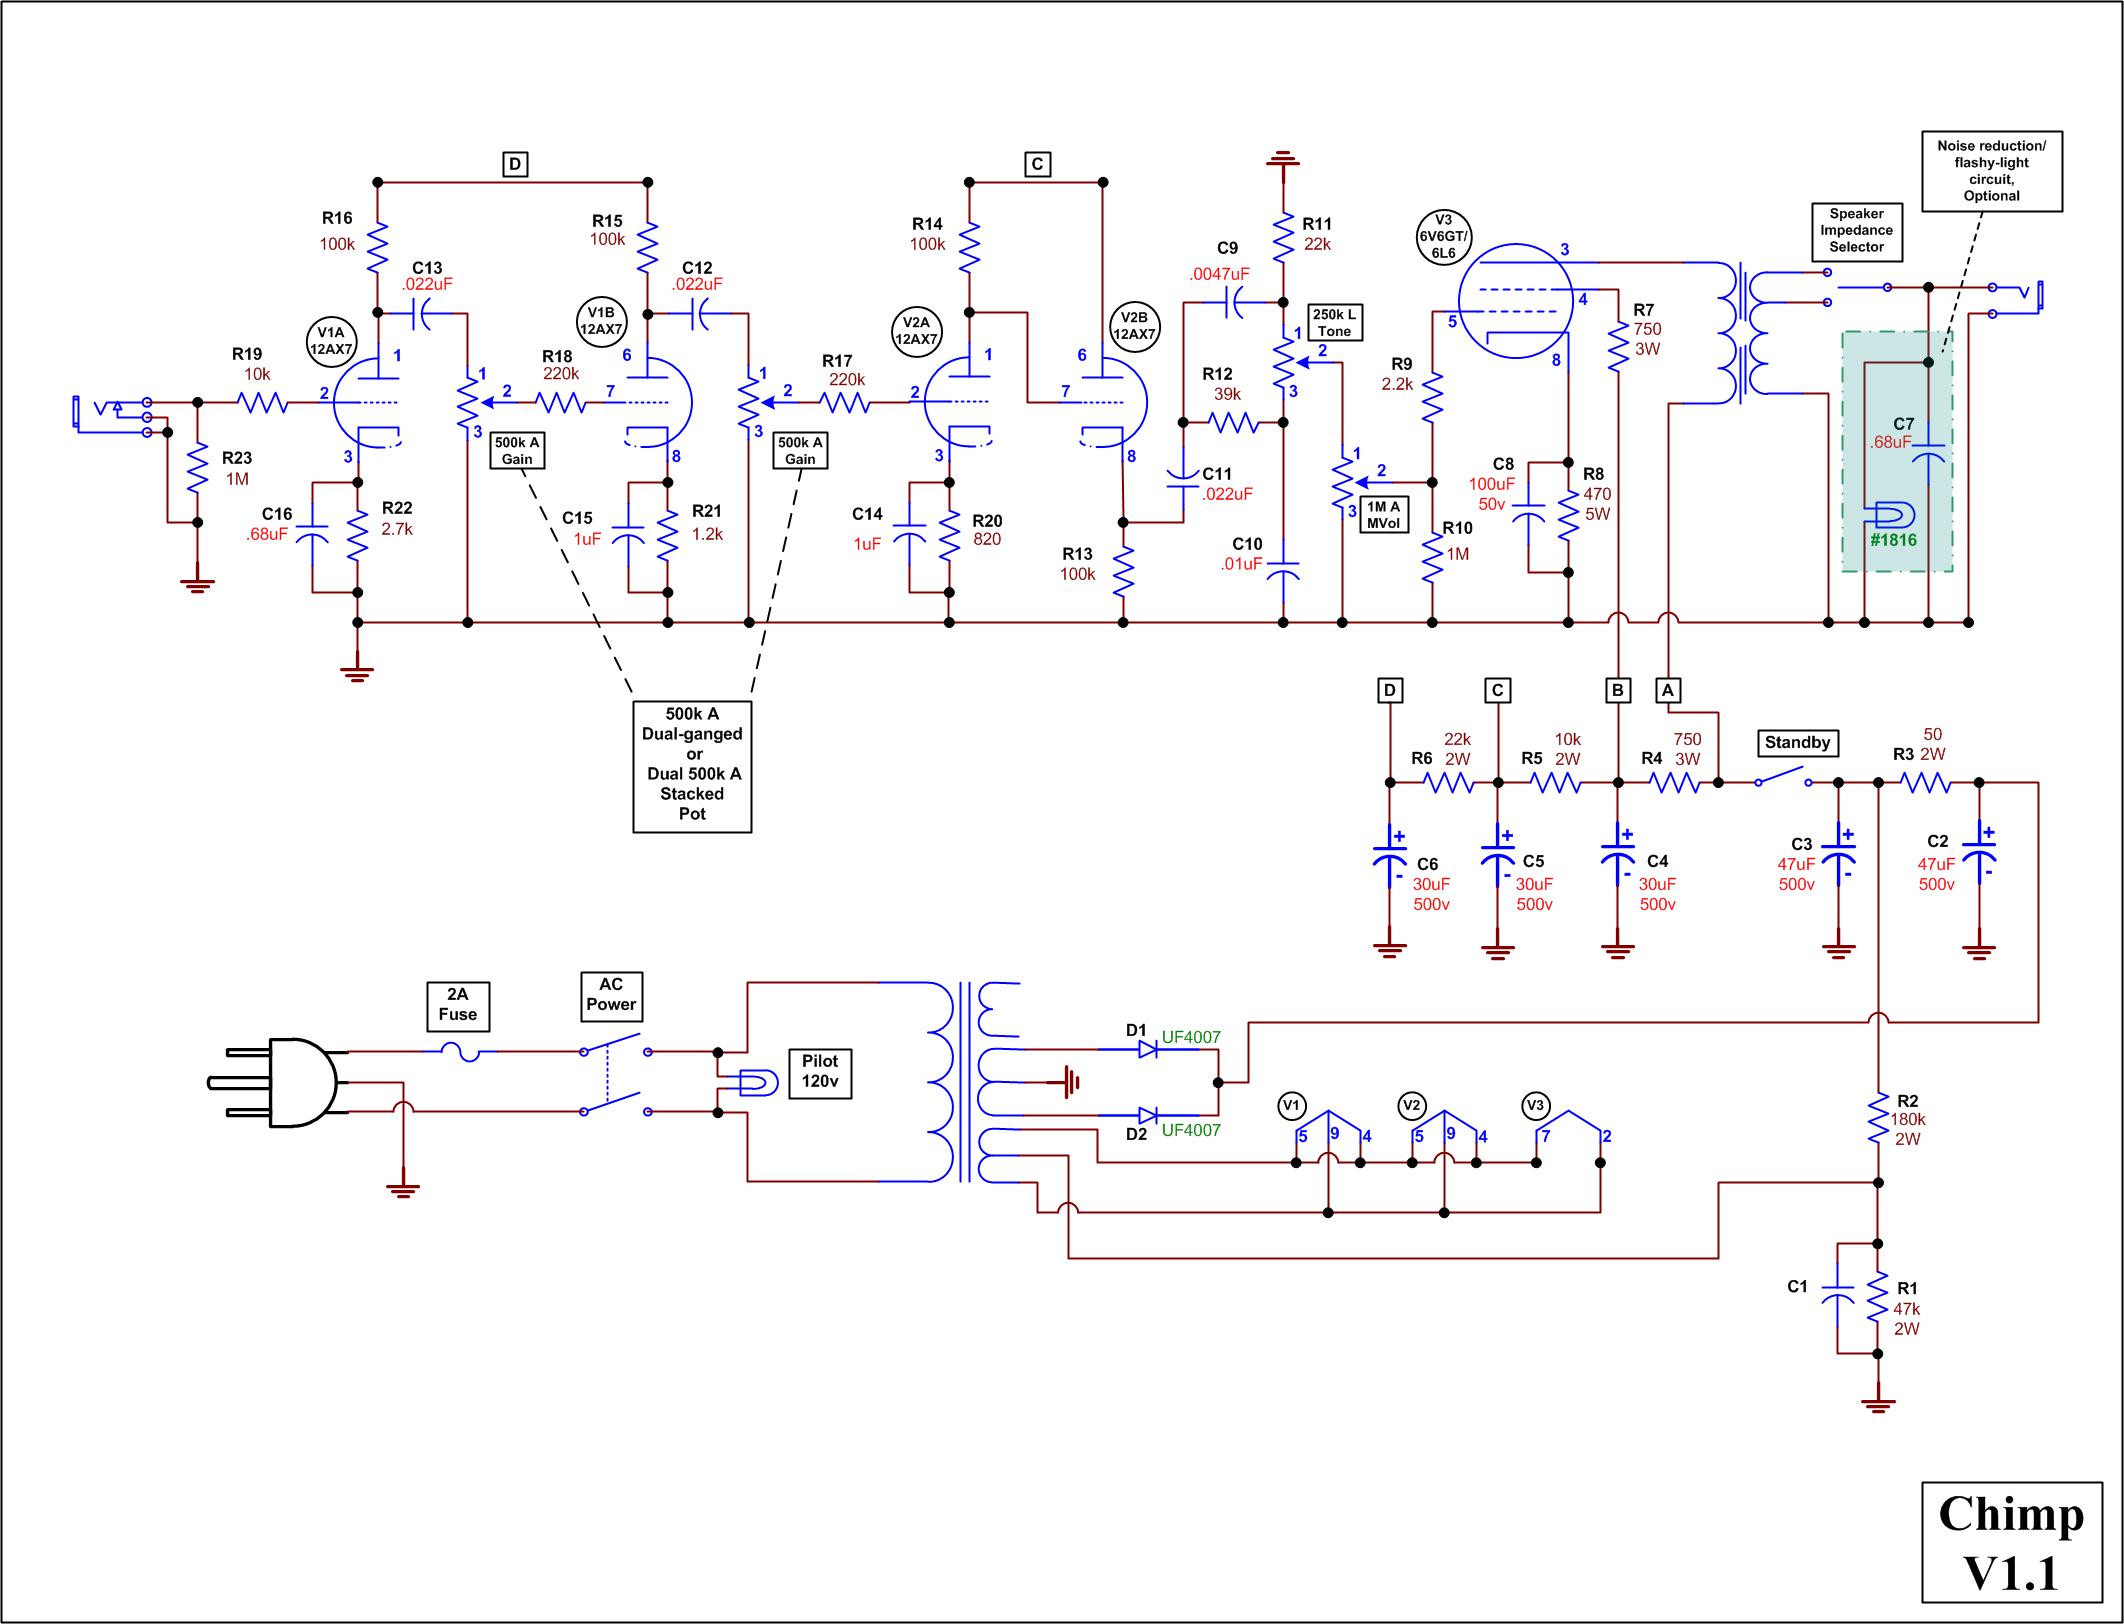Image resolution: width=2124 pixels, height=1624 pixels.
Task: Select the D1 UF4007 diode symbol
Action: [1147, 1049]
